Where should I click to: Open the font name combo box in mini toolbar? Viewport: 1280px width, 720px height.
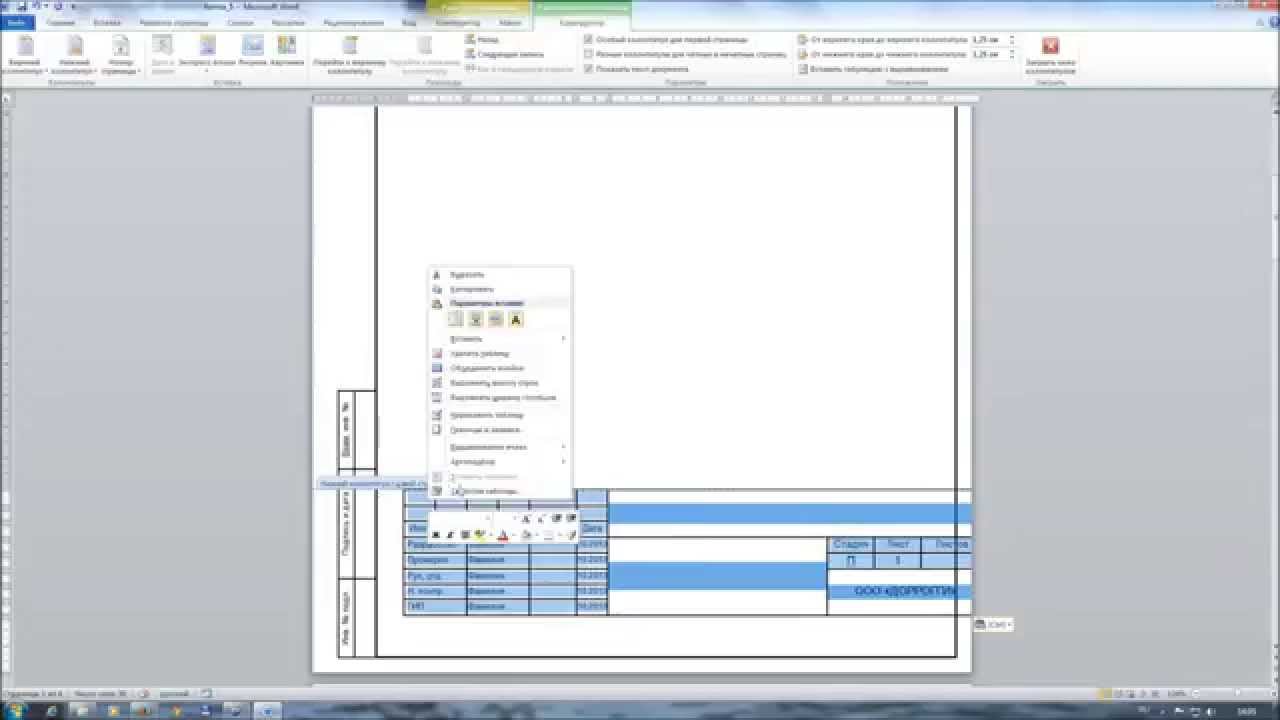coord(461,518)
